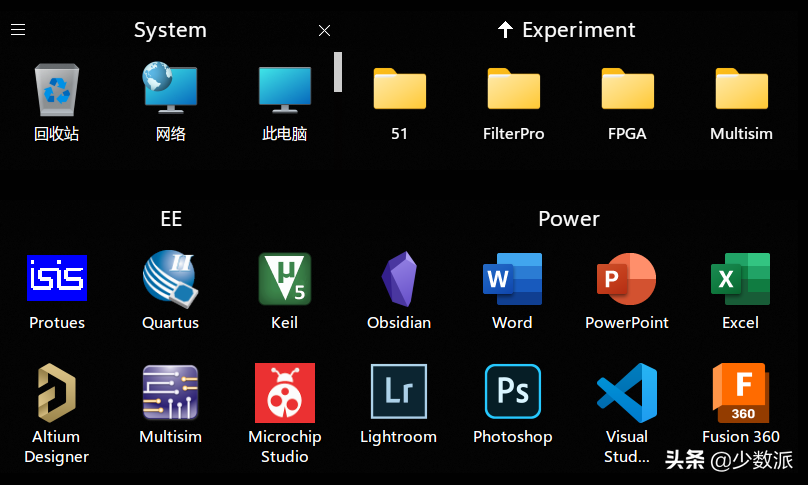Launch Altium Designer
808x485 pixels.
click(57, 392)
